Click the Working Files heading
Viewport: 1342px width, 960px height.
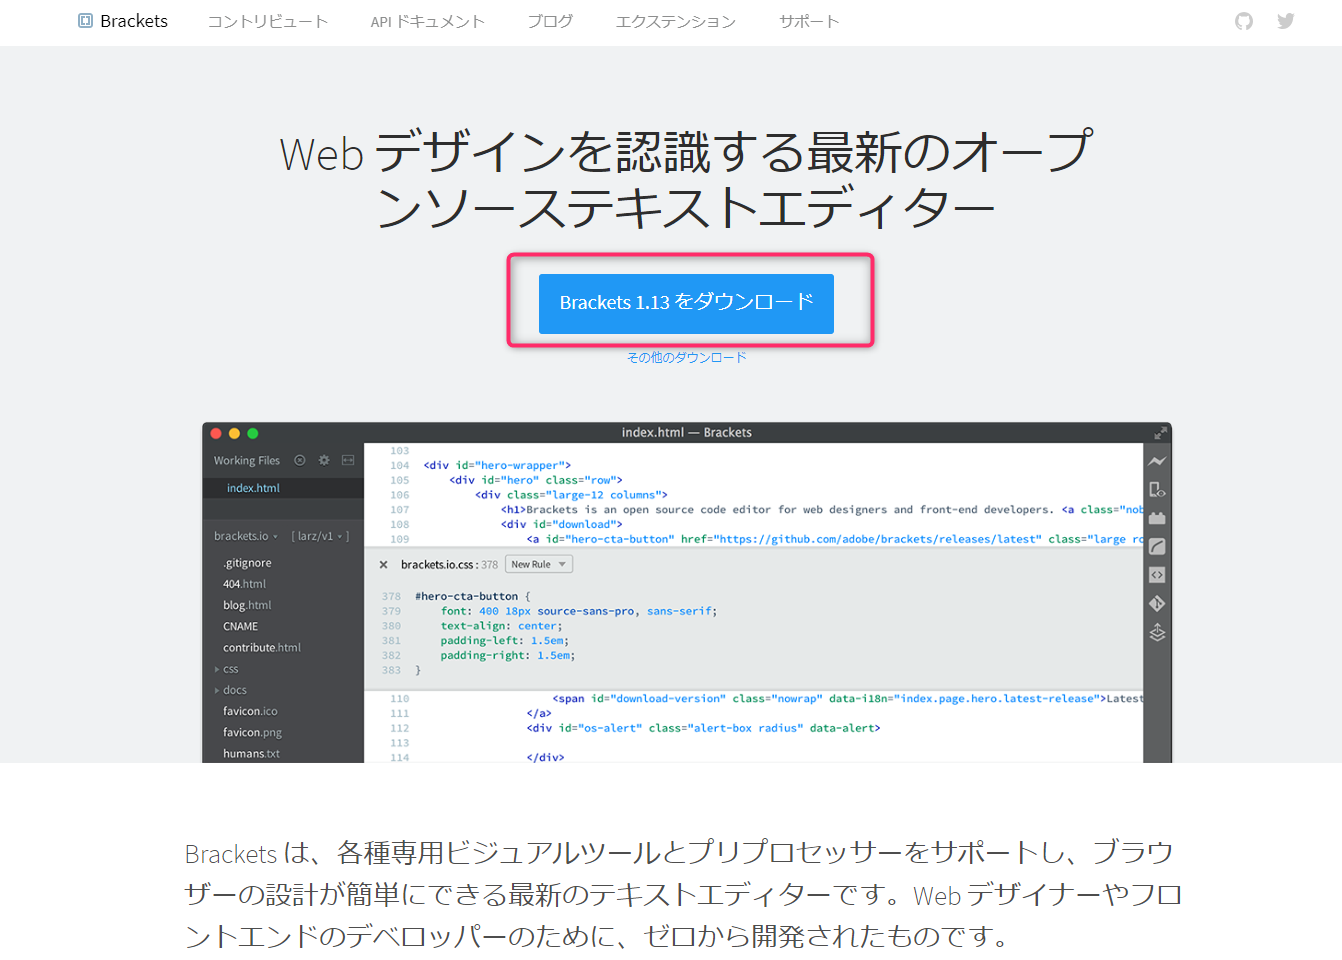point(246,461)
